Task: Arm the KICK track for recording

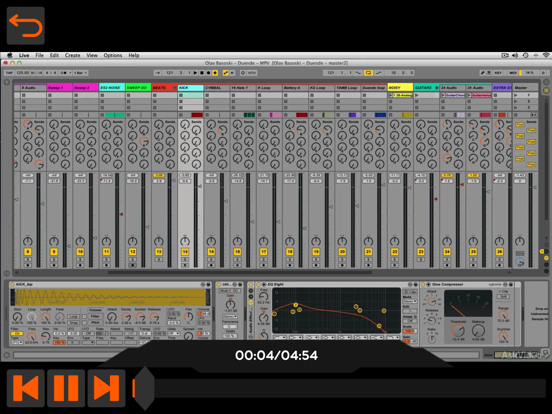Action: 185,265
